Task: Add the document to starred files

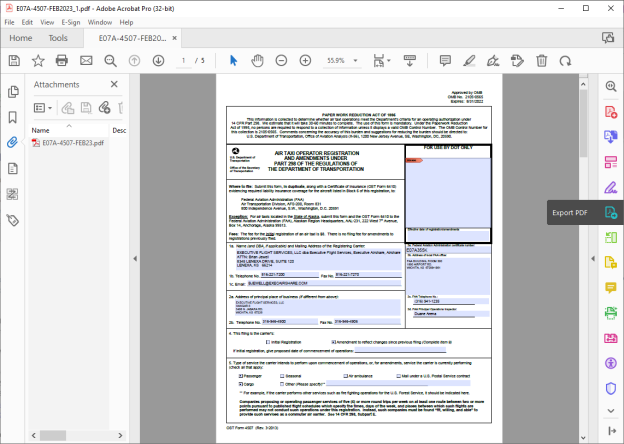Action: pyautogui.click(x=38, y=60)
